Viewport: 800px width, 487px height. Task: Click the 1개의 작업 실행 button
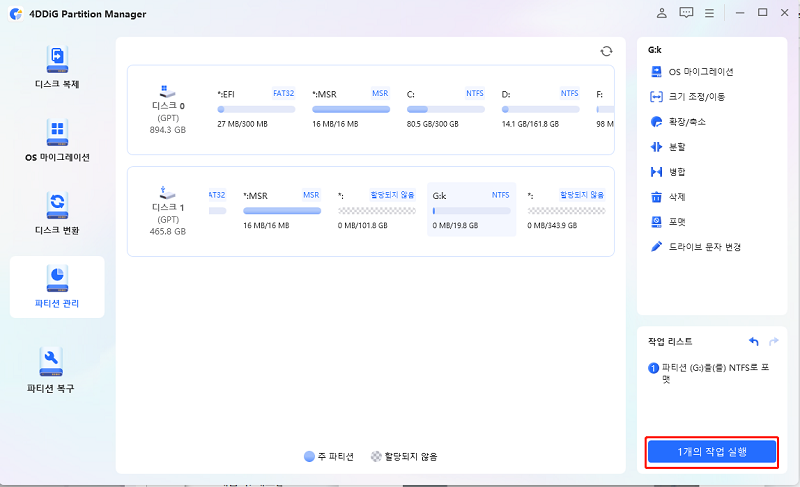(x=712, y=452)
